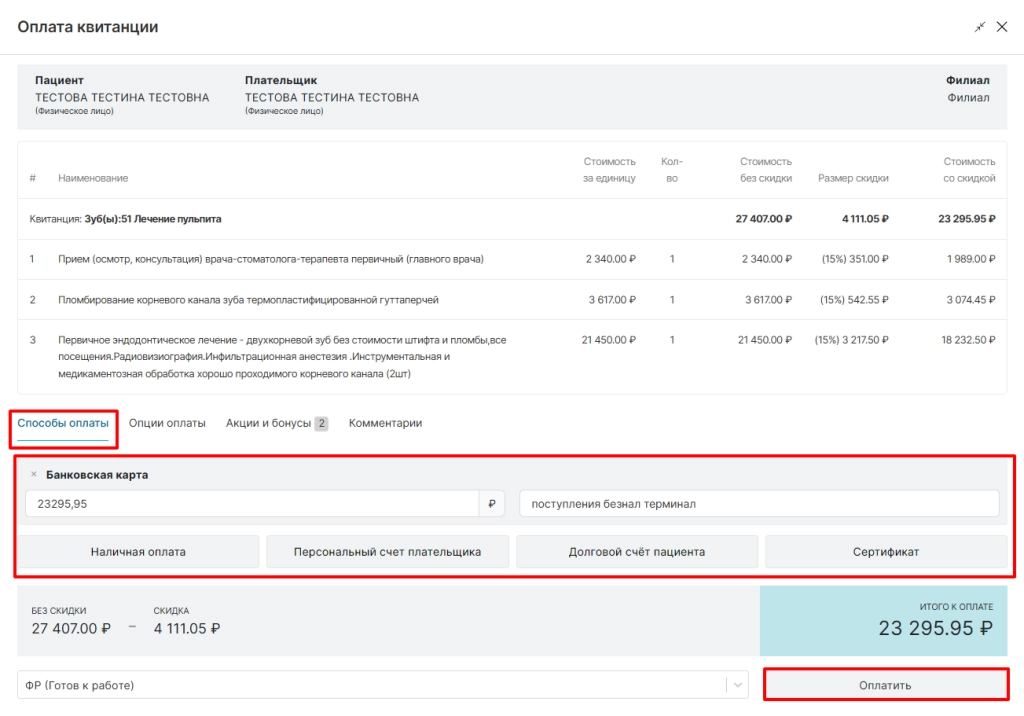Select Долговой счёт пациента option

[x=637, y=551]
